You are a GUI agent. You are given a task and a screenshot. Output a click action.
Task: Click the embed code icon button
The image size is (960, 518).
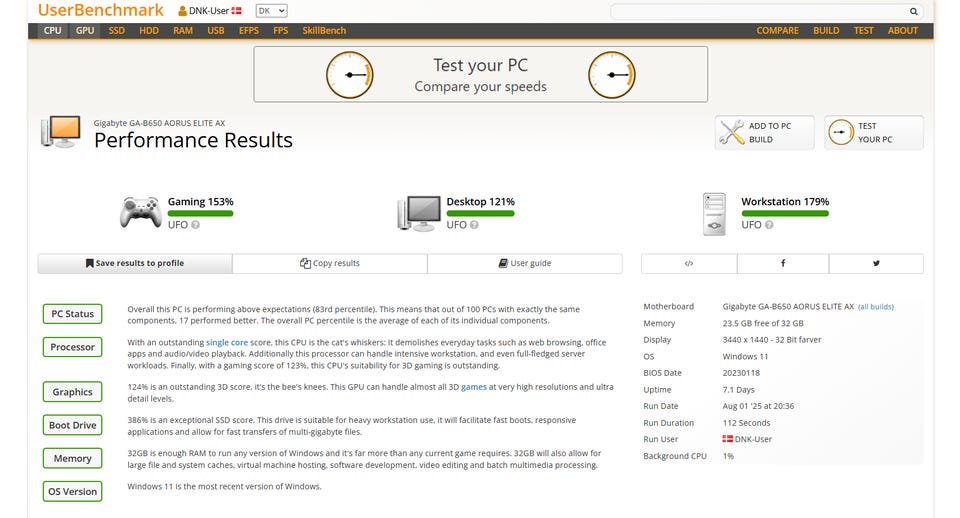tap(689, 263)
